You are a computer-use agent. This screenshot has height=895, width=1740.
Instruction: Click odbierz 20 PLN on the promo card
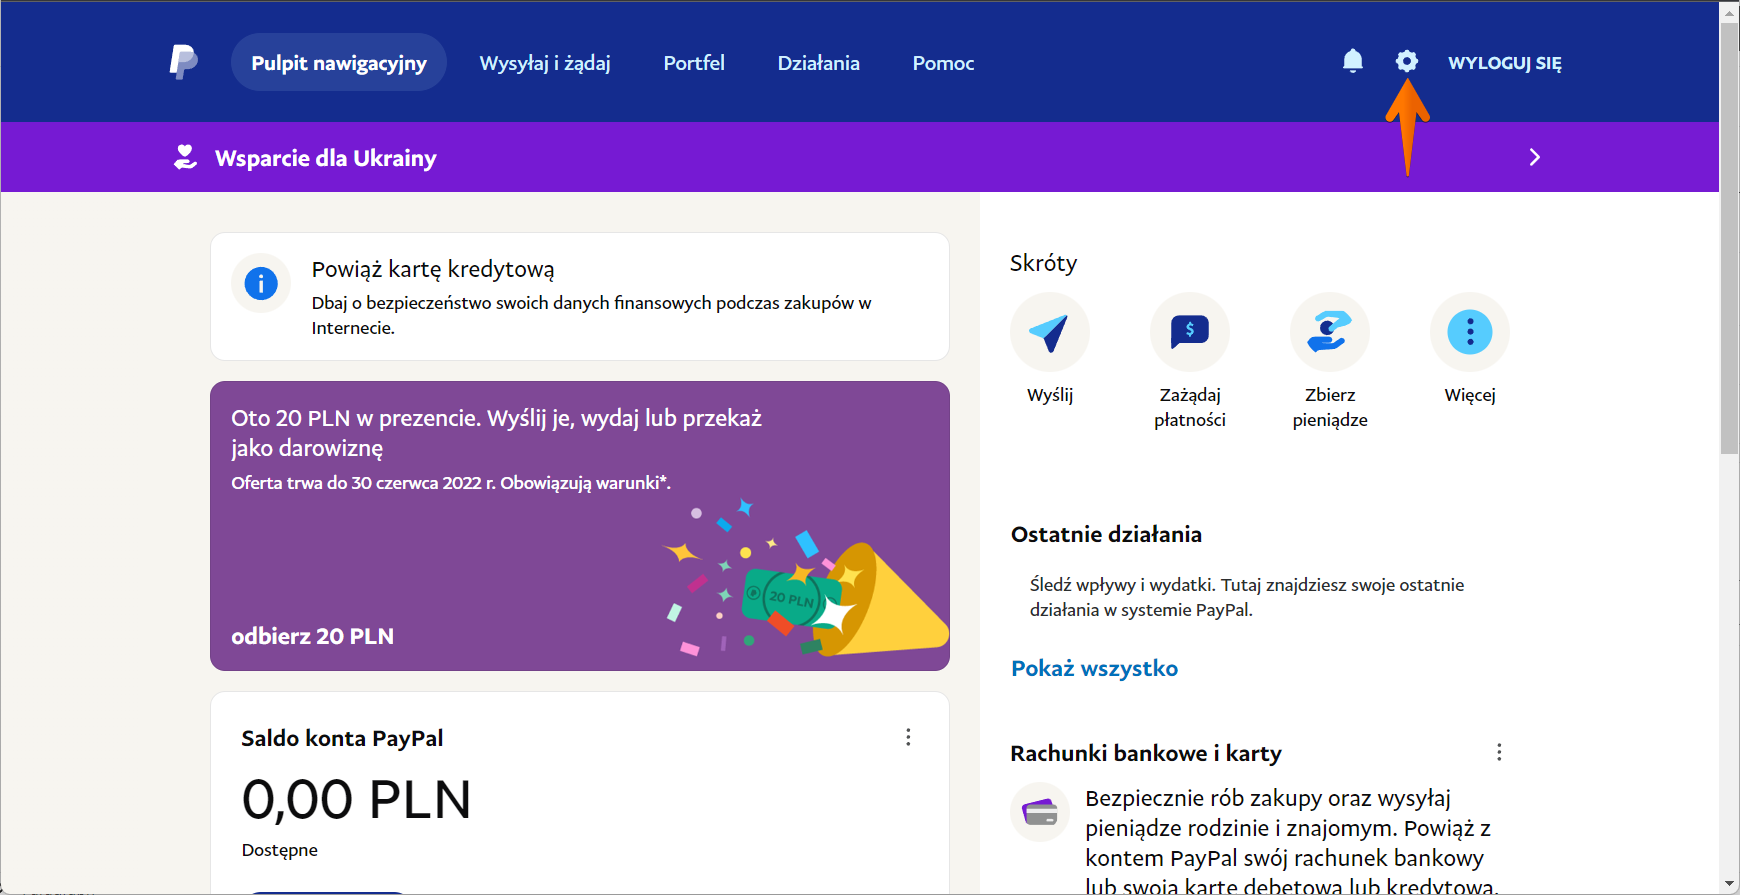[x=312, y=636]
